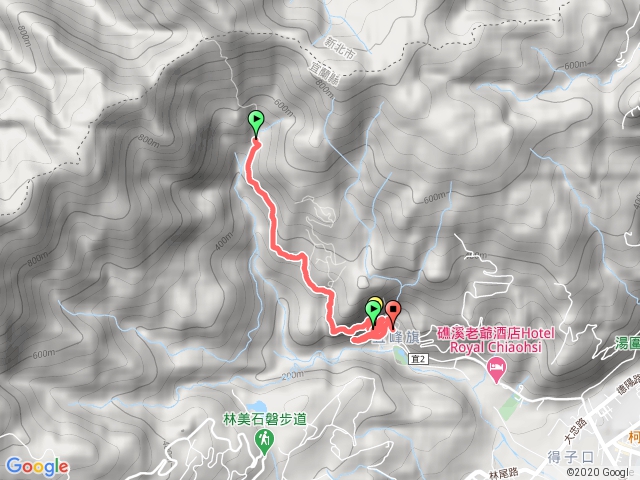
Task: Click the 200m contour label
Action: [x=292, y=375]
